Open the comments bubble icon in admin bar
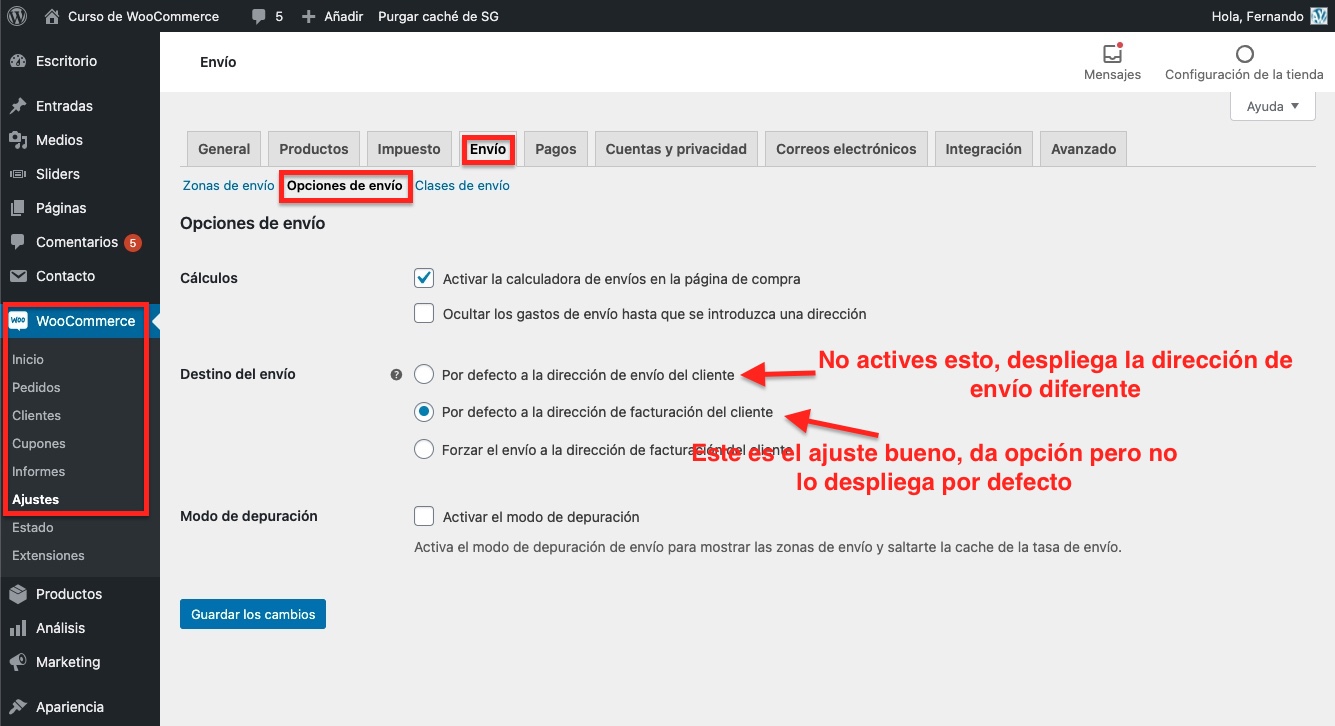 pyautogui.click(x=259, y=17)
